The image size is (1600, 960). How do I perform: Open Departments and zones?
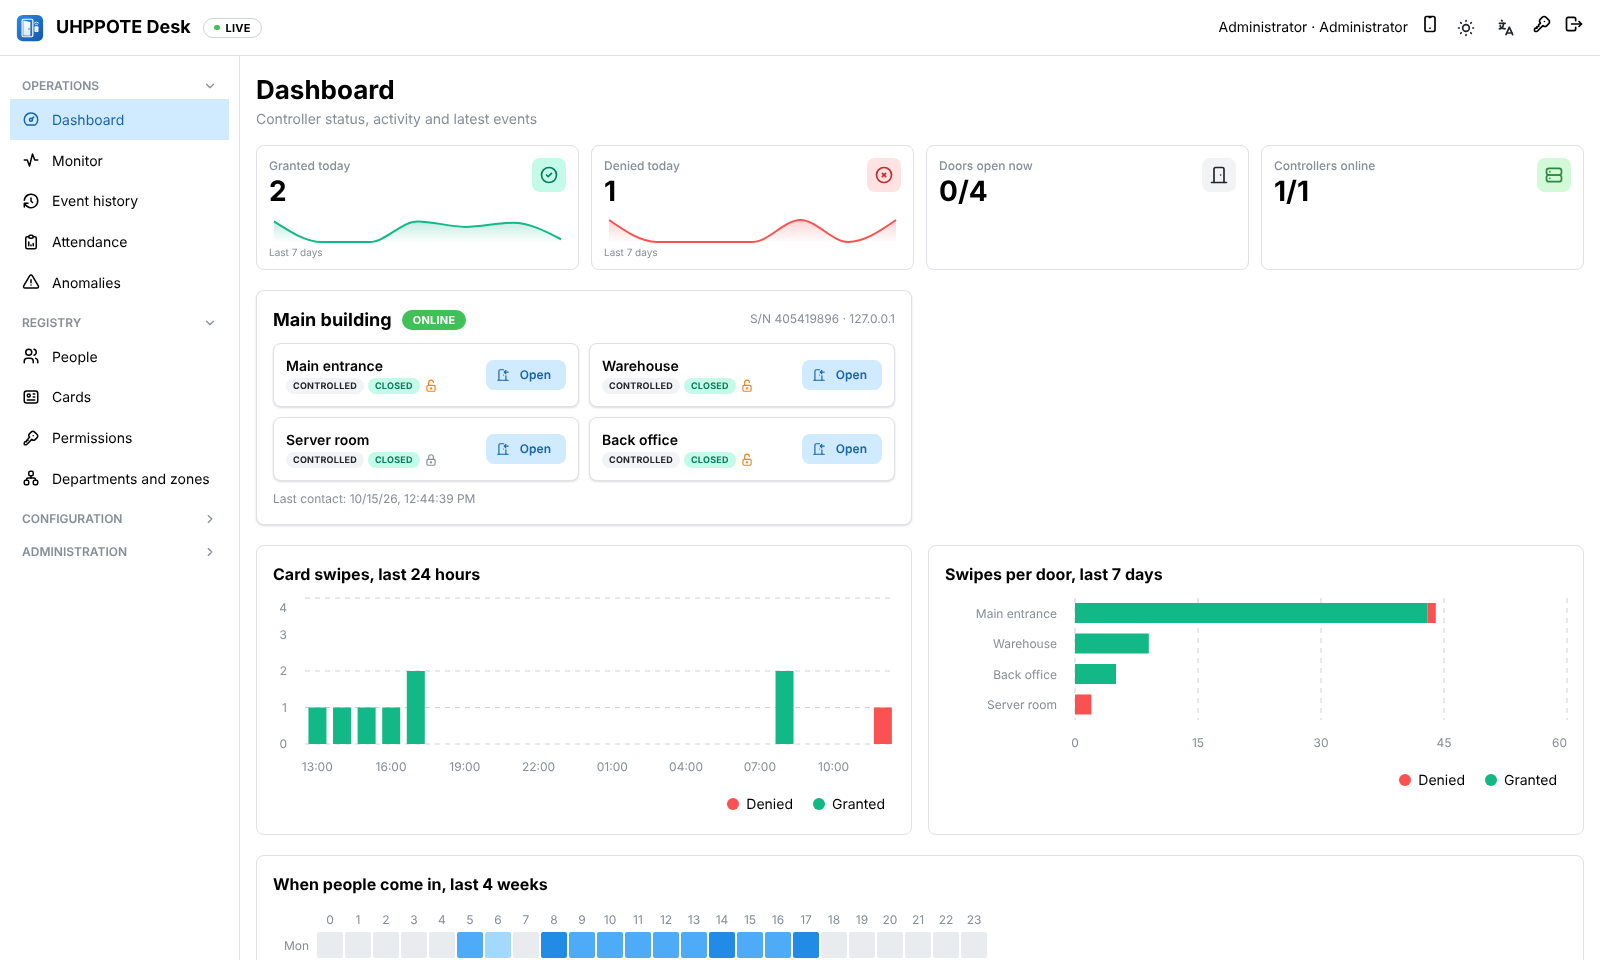(119, 479)
